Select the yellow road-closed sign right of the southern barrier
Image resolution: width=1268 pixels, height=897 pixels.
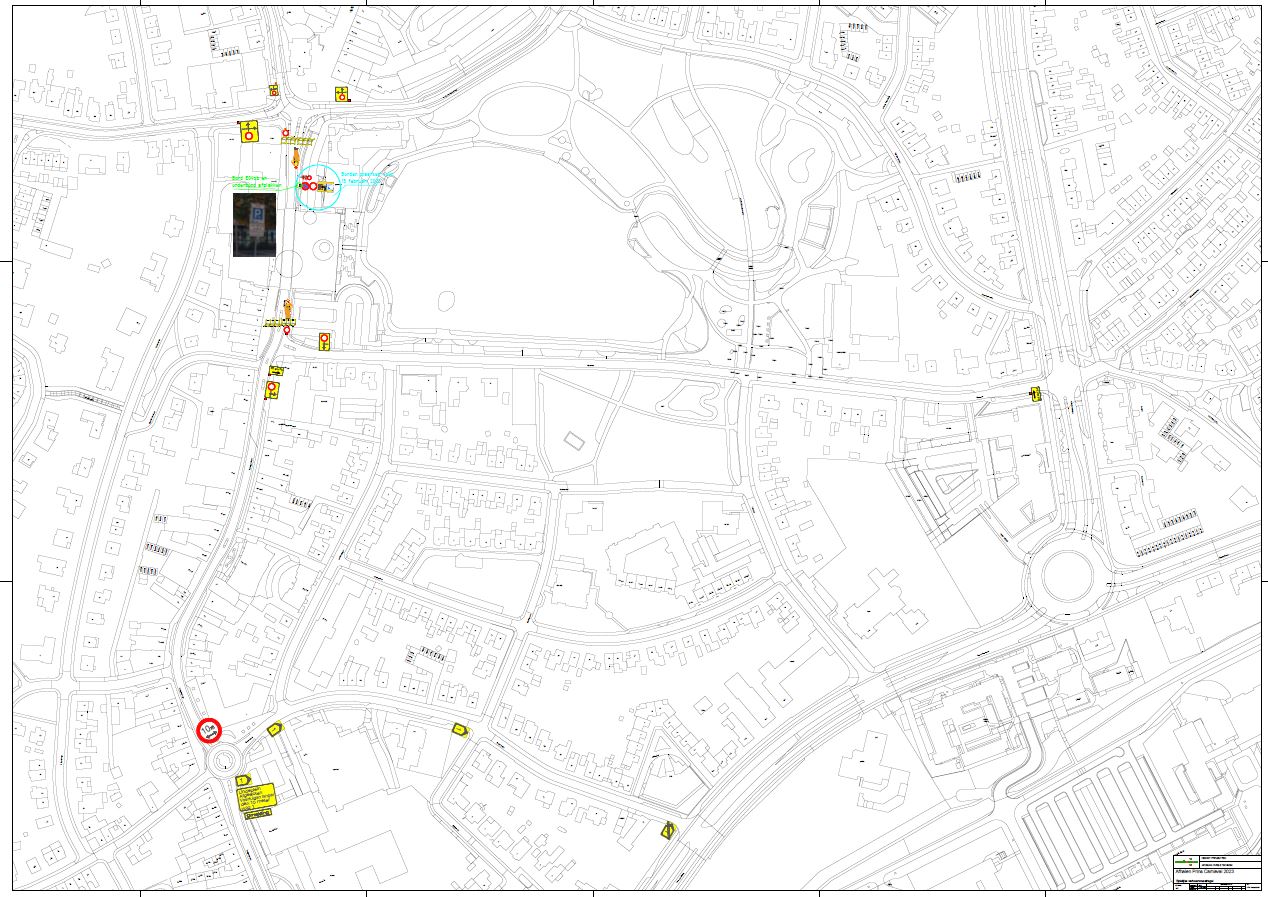(324, 341)
